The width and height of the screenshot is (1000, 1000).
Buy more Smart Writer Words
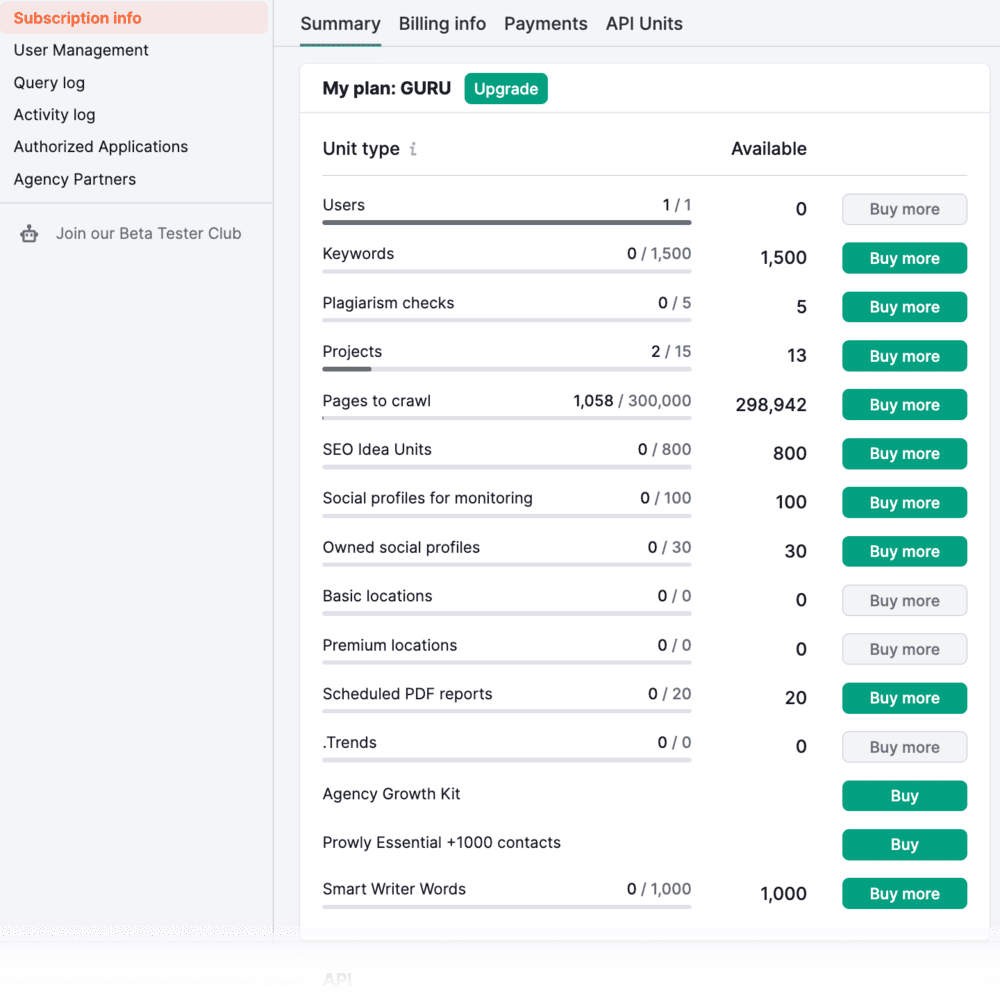point(904,893)
